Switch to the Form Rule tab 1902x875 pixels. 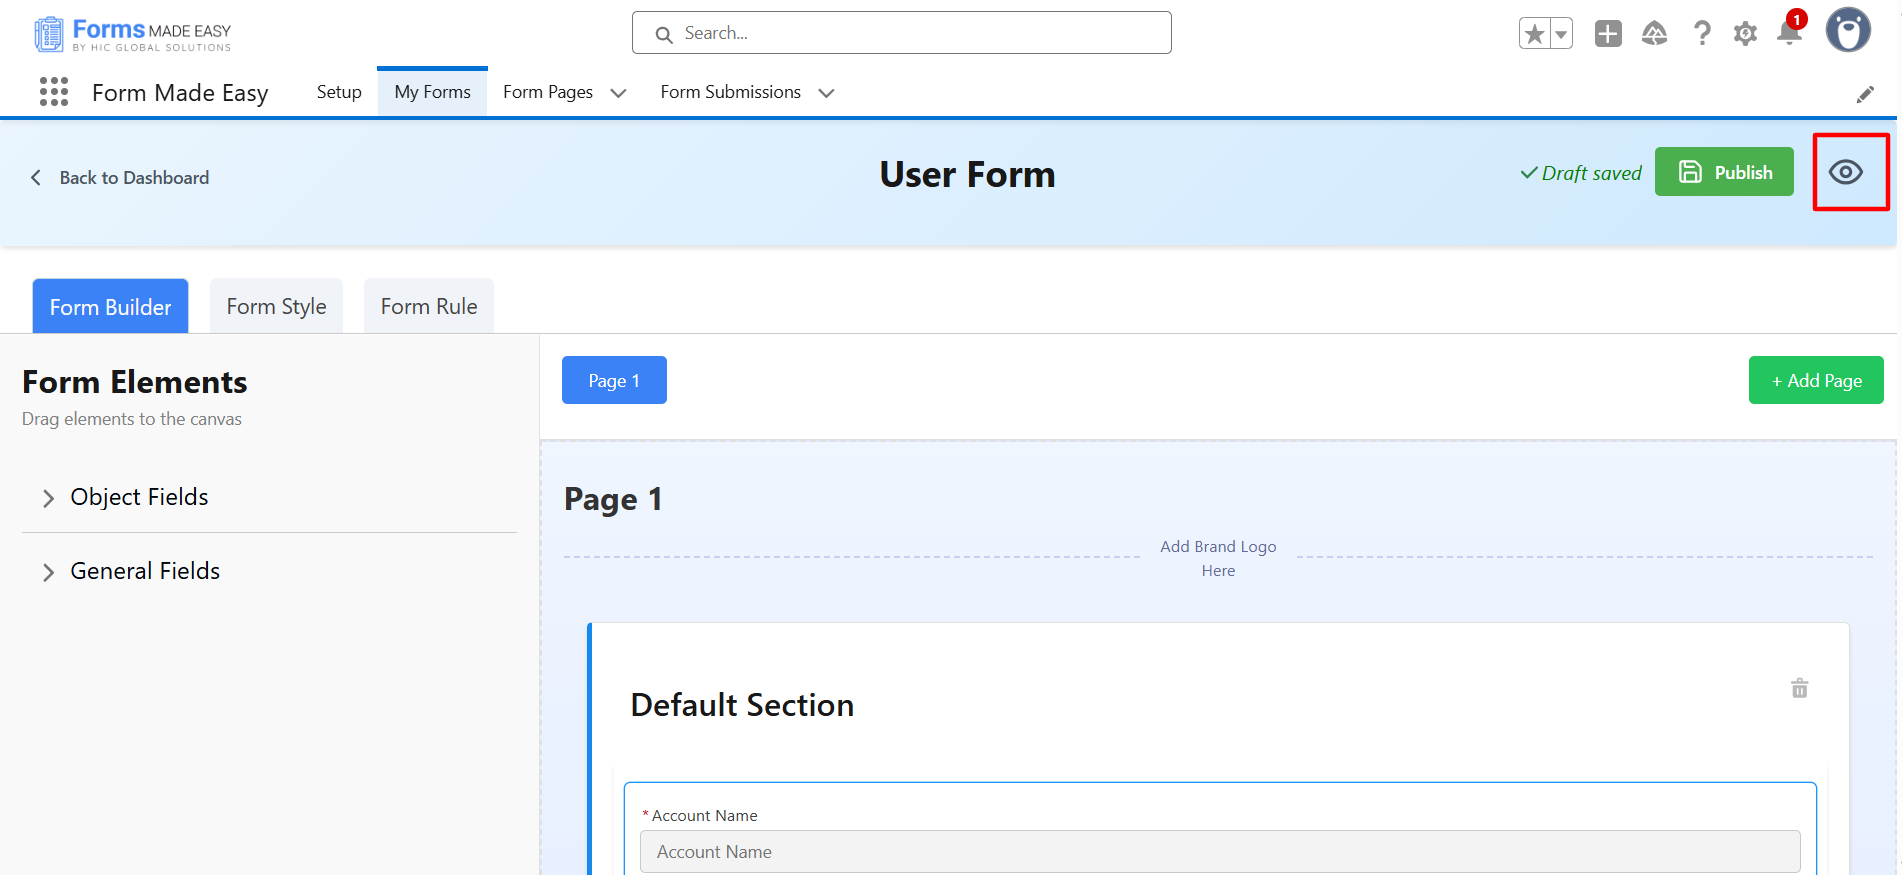click(x=429, y=307)
